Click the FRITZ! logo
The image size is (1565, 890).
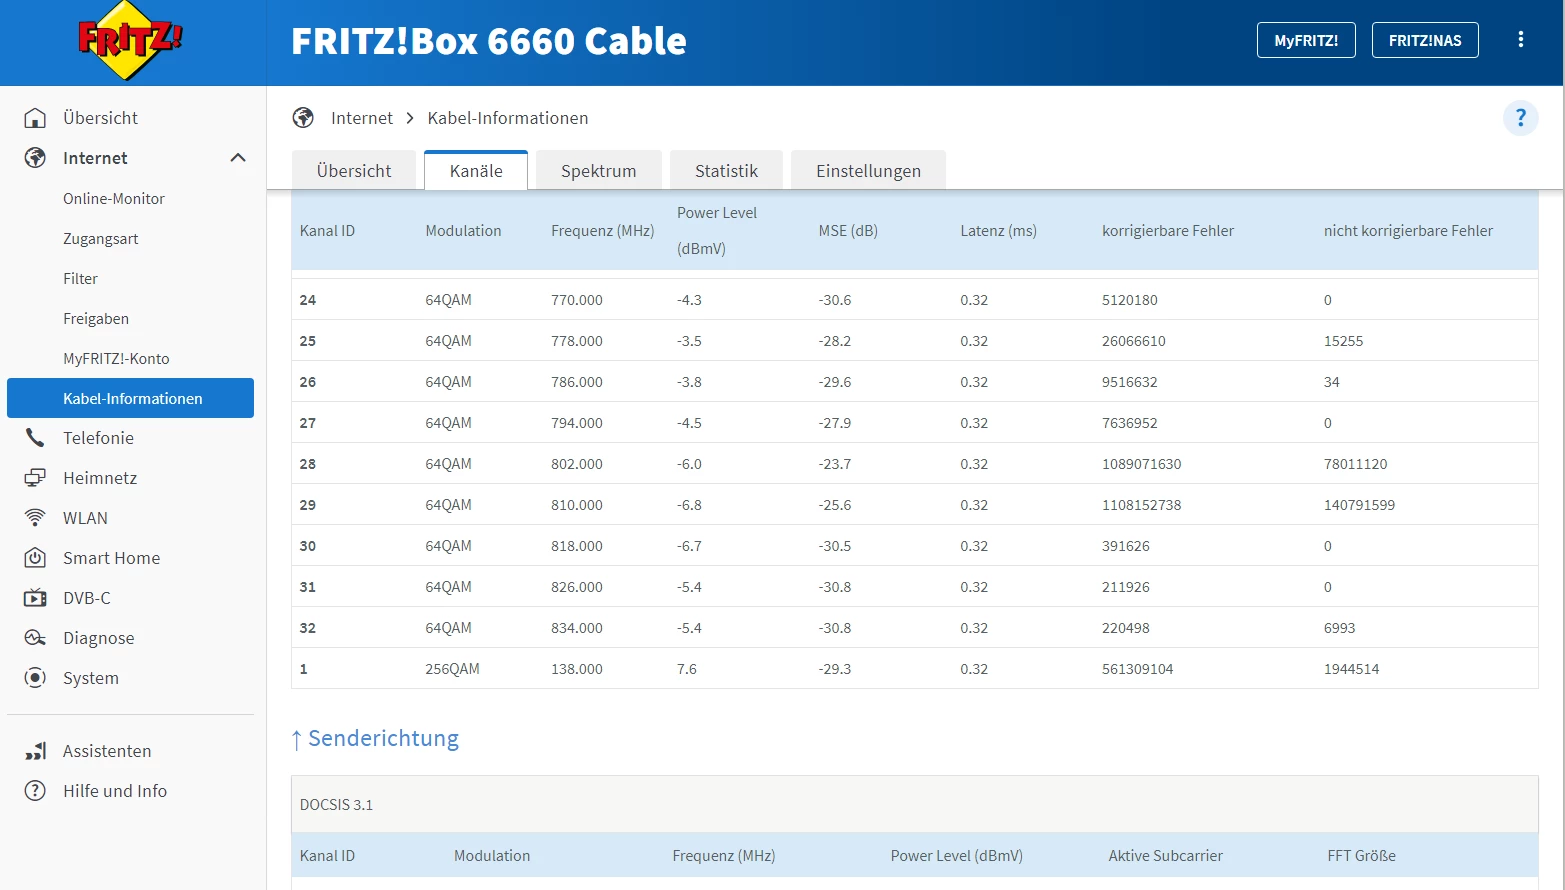tap(131, 41)
